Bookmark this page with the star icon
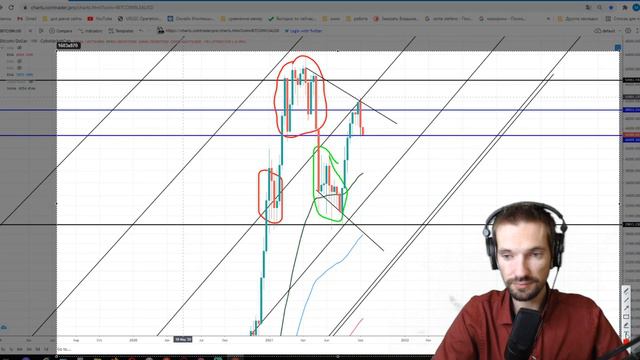This screenshot has width=640, height=360. click(x=611, y=7)
